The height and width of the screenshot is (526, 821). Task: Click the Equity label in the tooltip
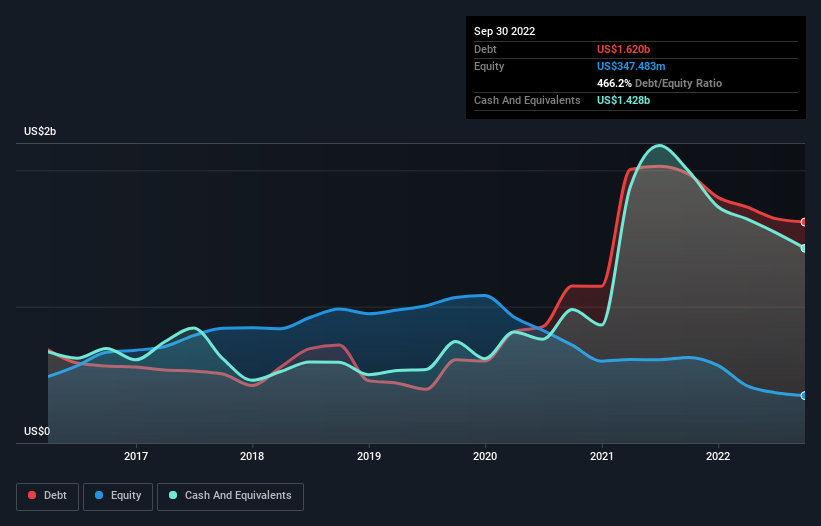(489, 66)
